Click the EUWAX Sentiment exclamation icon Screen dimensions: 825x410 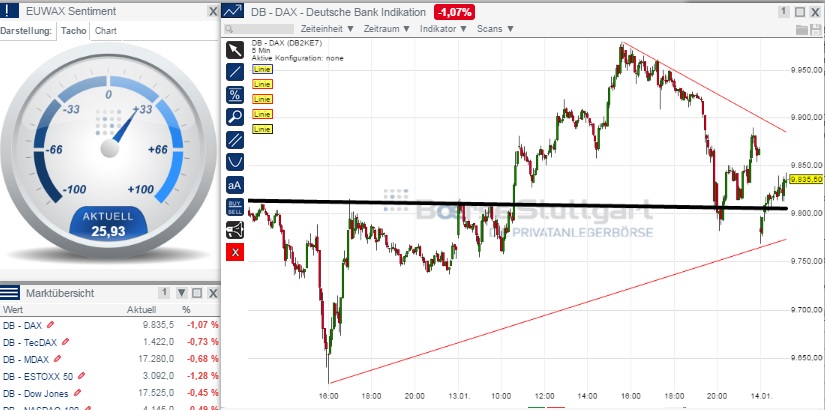coord(9,11)
